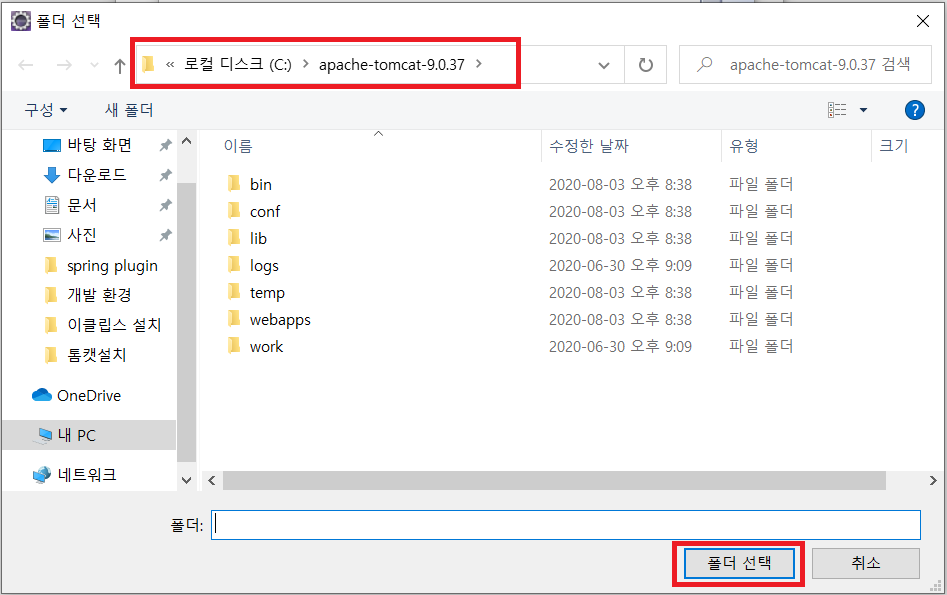Select 사진 in navigation pane

(82, 235)
